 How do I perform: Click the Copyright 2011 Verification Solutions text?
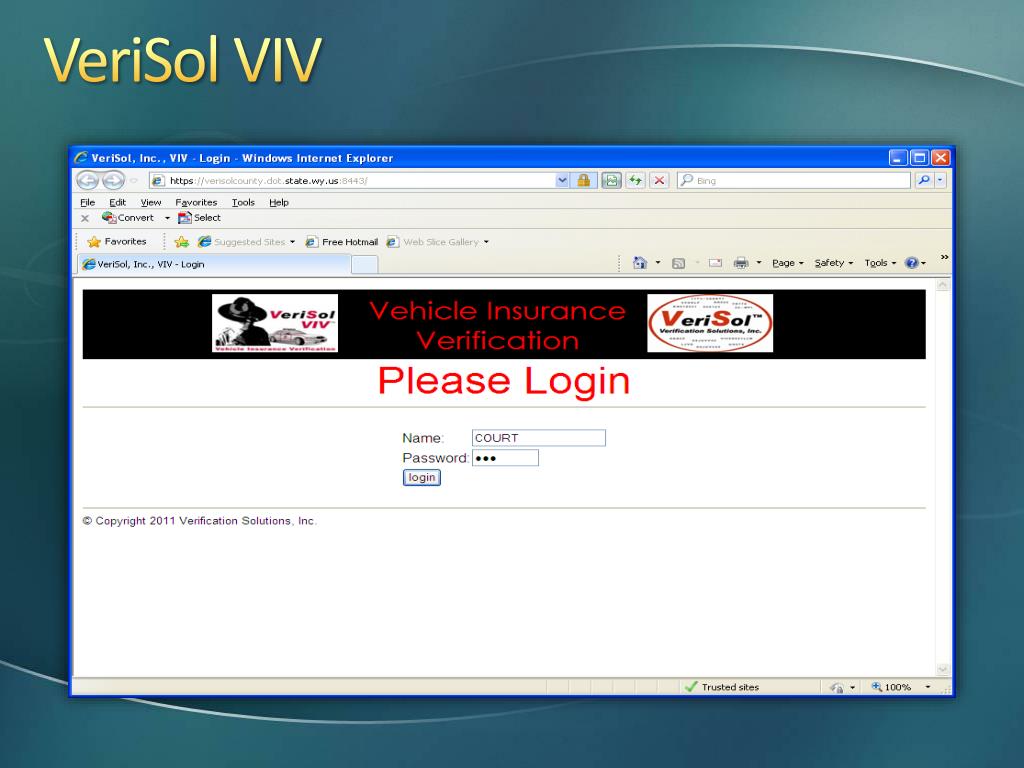[199, 520]
